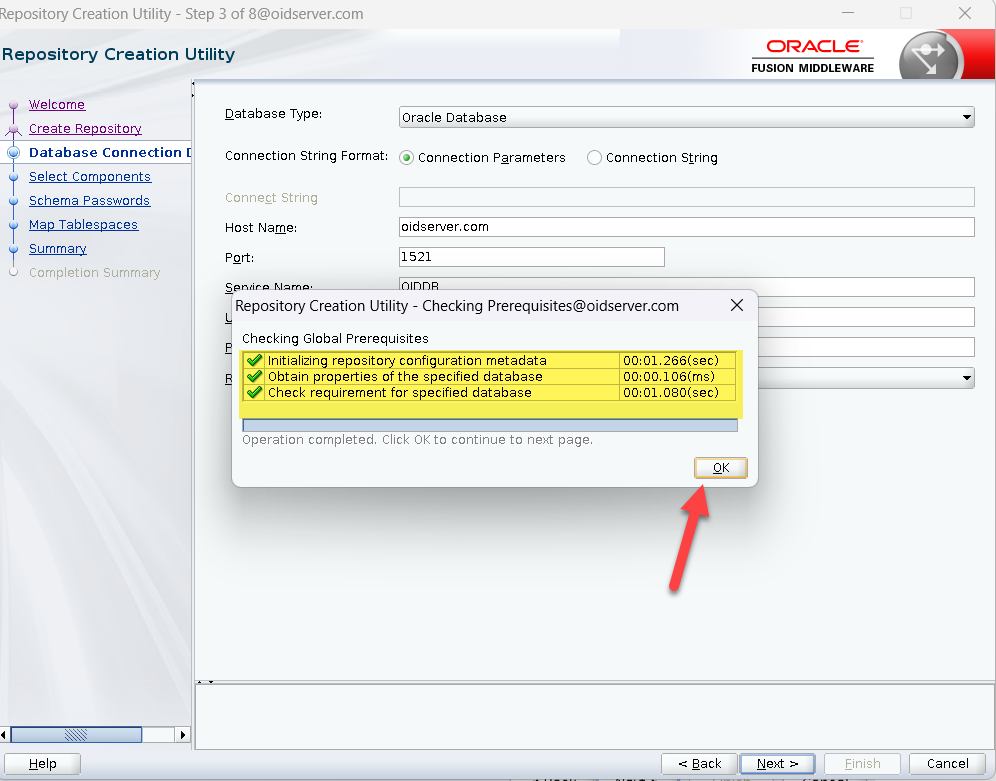
Task: Click green check beside Check requirement row
Action: [x=255, y=393]
